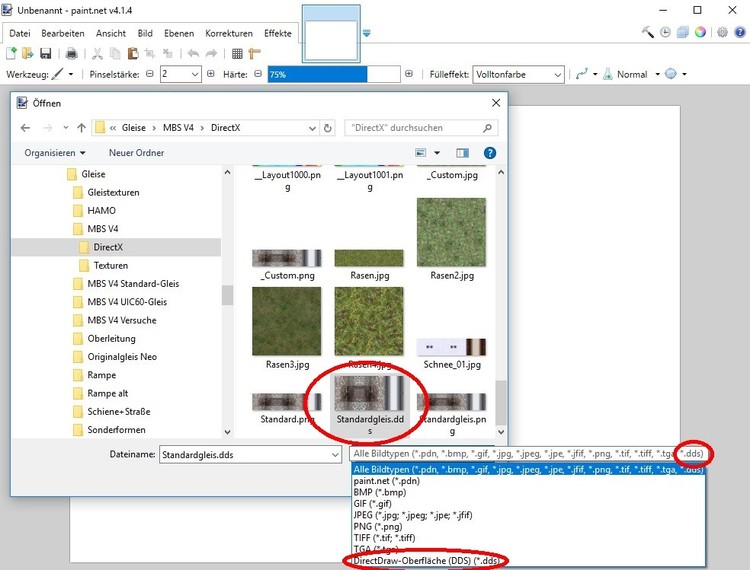The width and height of the screenshot is (750, 570).
Task: Toggle the rulers icon
Action: point(254,54)
